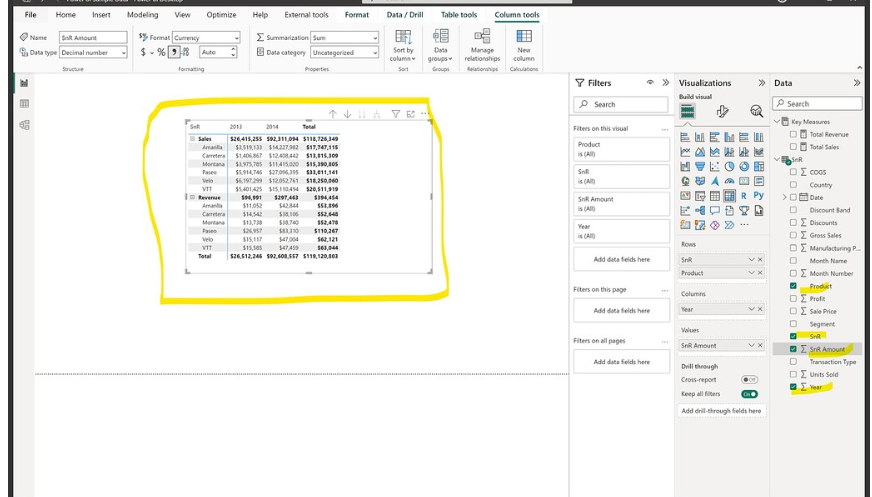Switch to Table view in sidebar
872x497 pixels.
coord(24,104)
